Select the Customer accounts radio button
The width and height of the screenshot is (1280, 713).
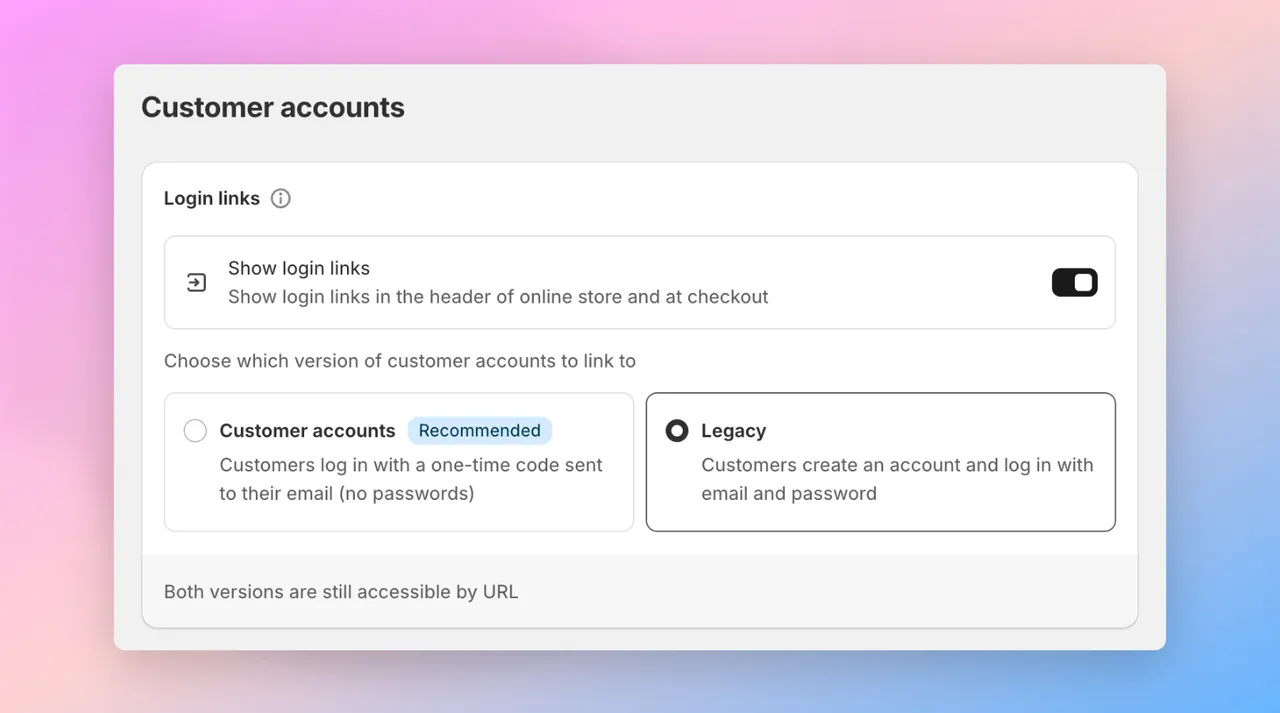[195, 430]
